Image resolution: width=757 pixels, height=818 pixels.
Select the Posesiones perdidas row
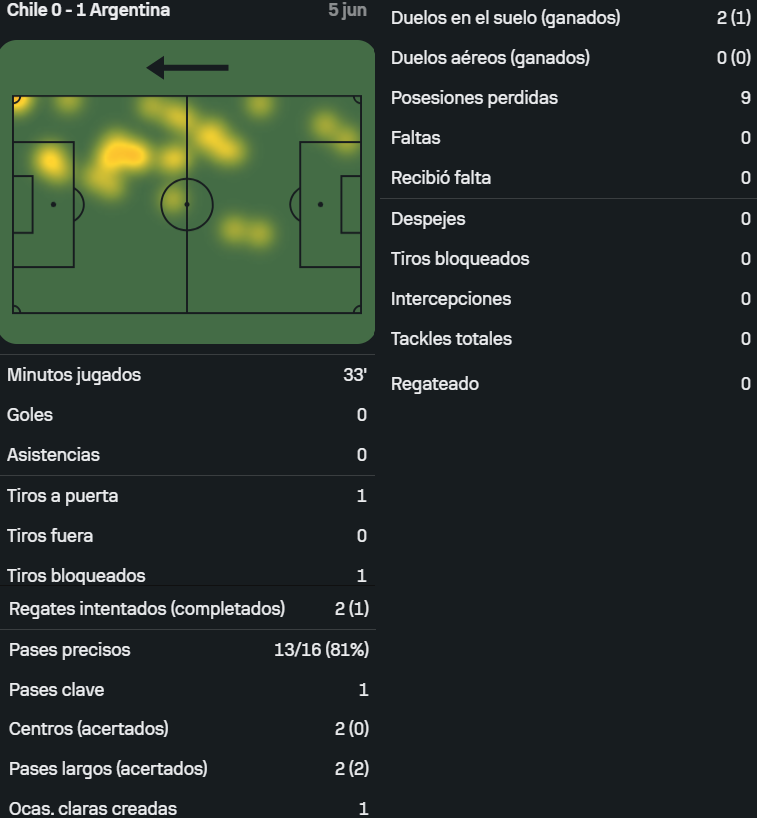click(570, 98)
